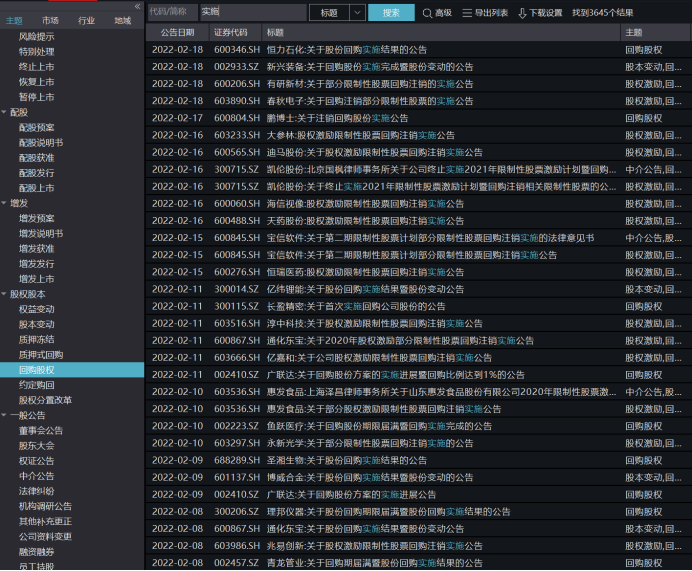Viewport: 692px width, 571px height.
Task: Select 董事会公告 in the sidebar
Action: 41,430
